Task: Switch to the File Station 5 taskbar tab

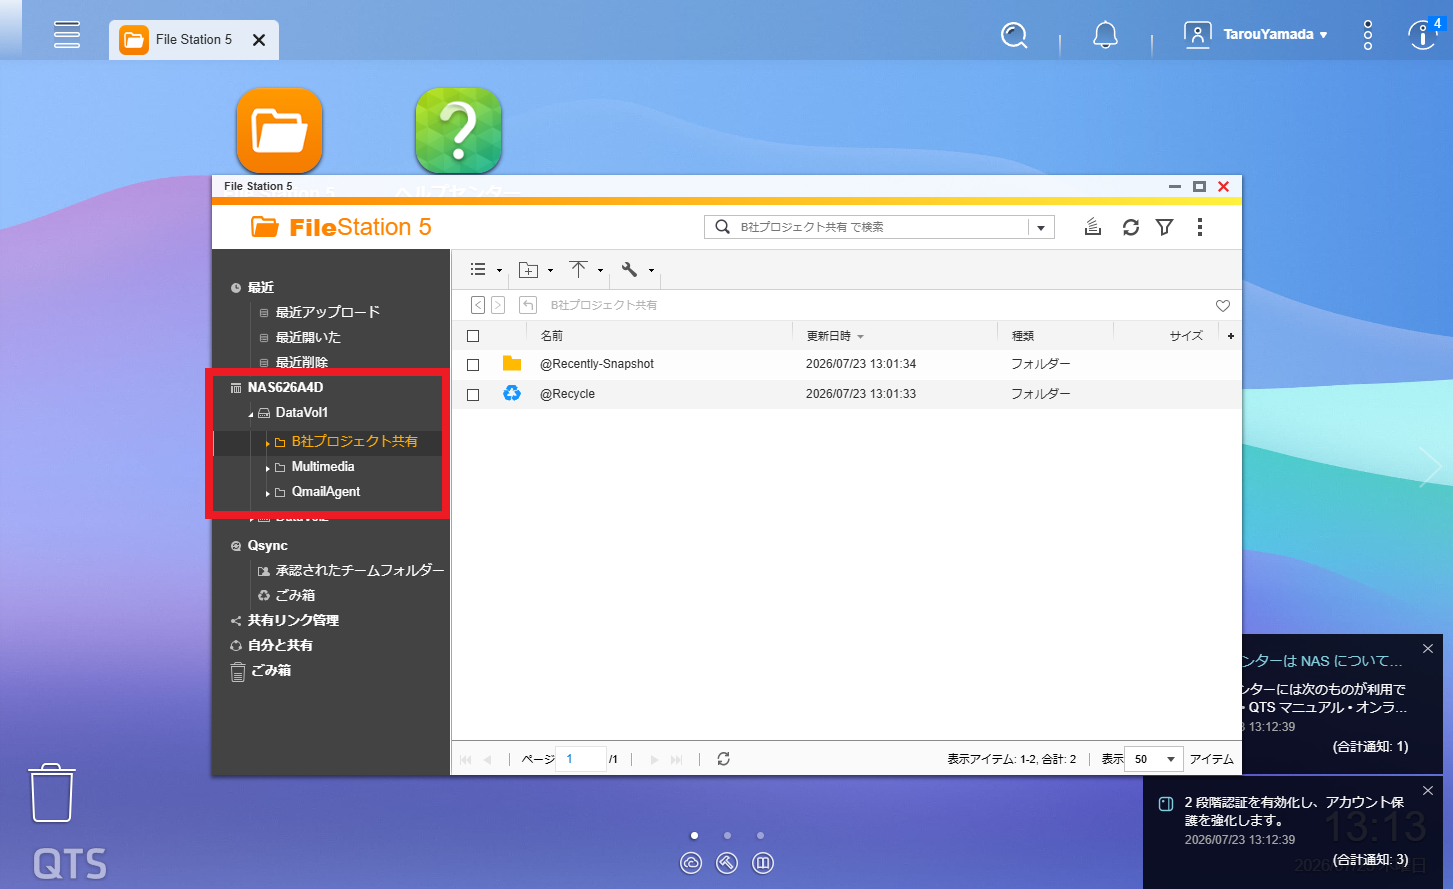Action: (194, 40)
